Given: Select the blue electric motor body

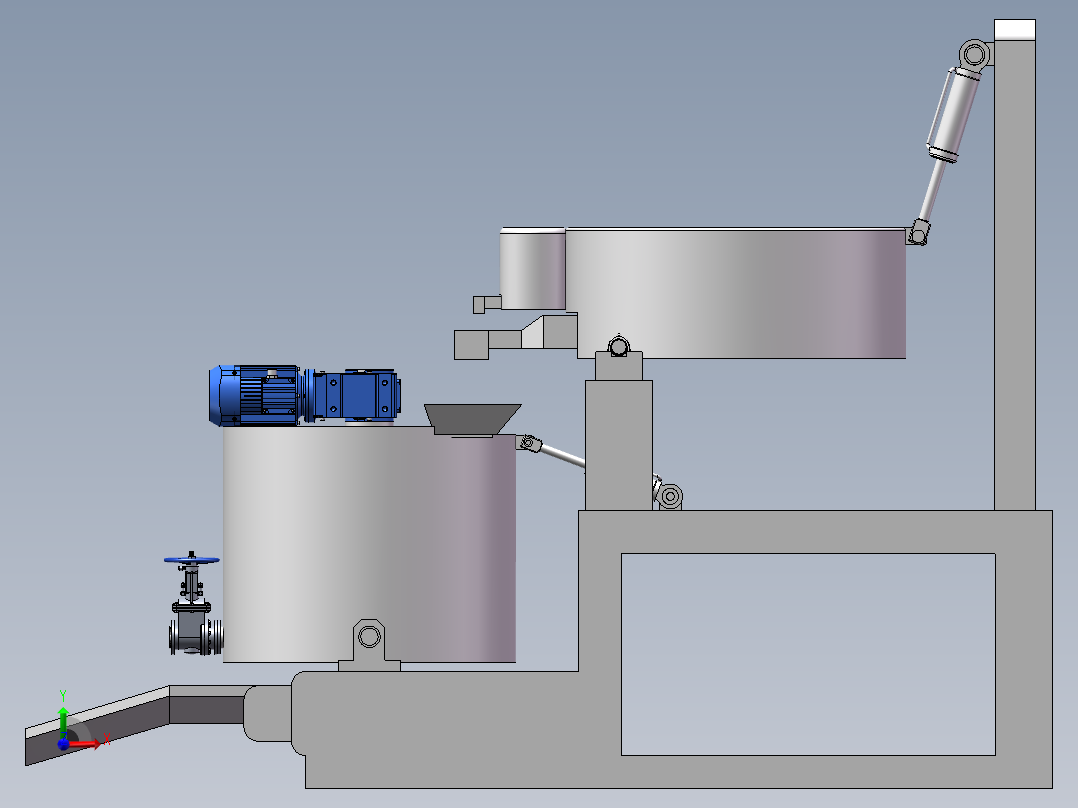Looking at the screenshot, I should tap(254, 395).
